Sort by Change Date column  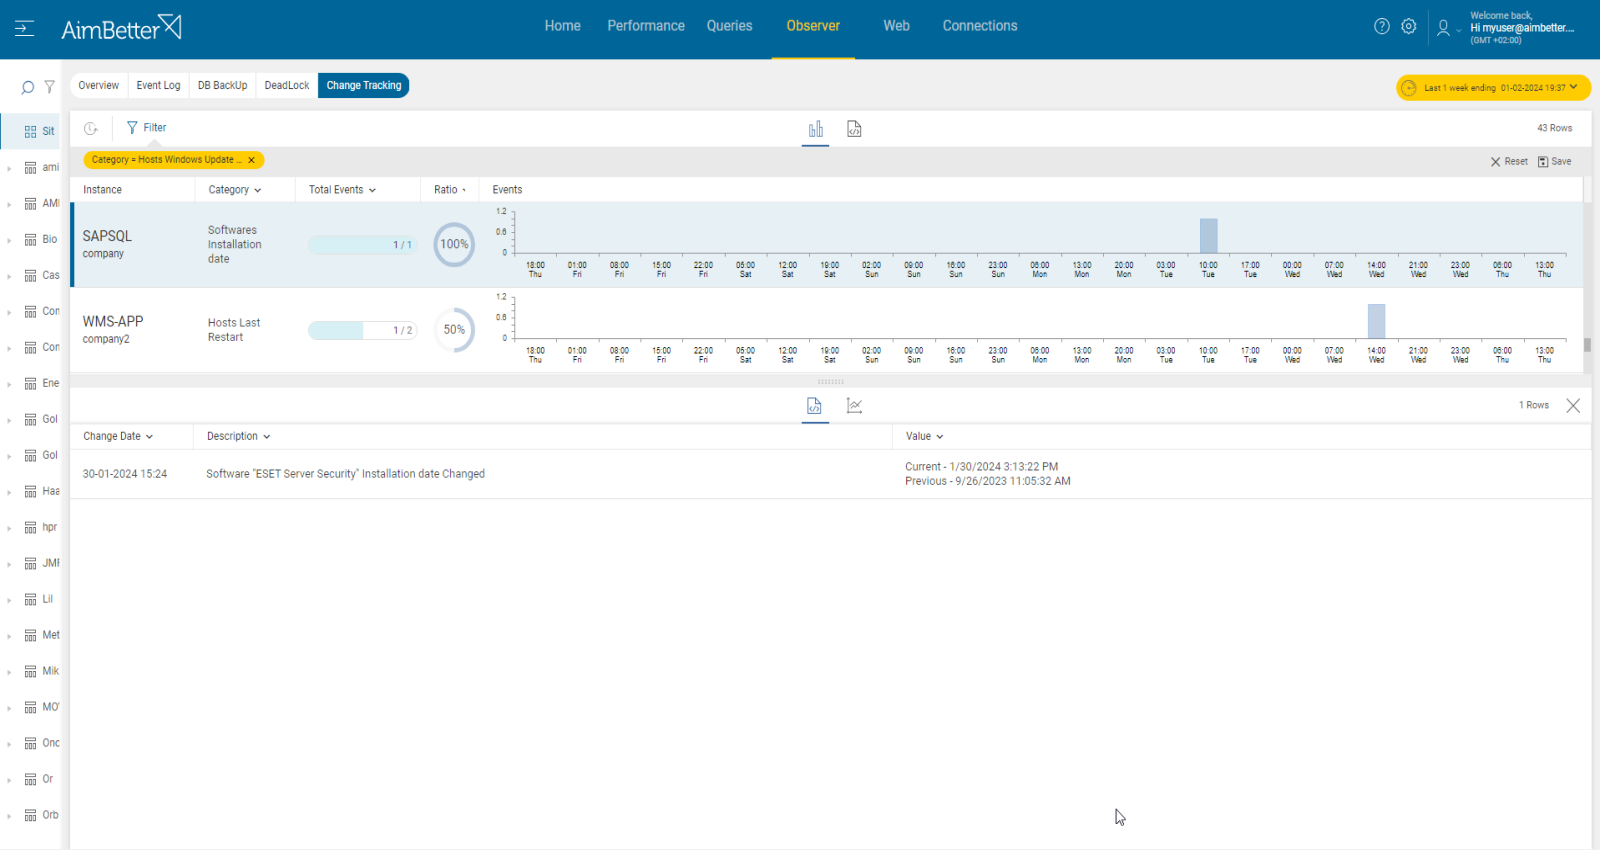[x=118, y=437]
